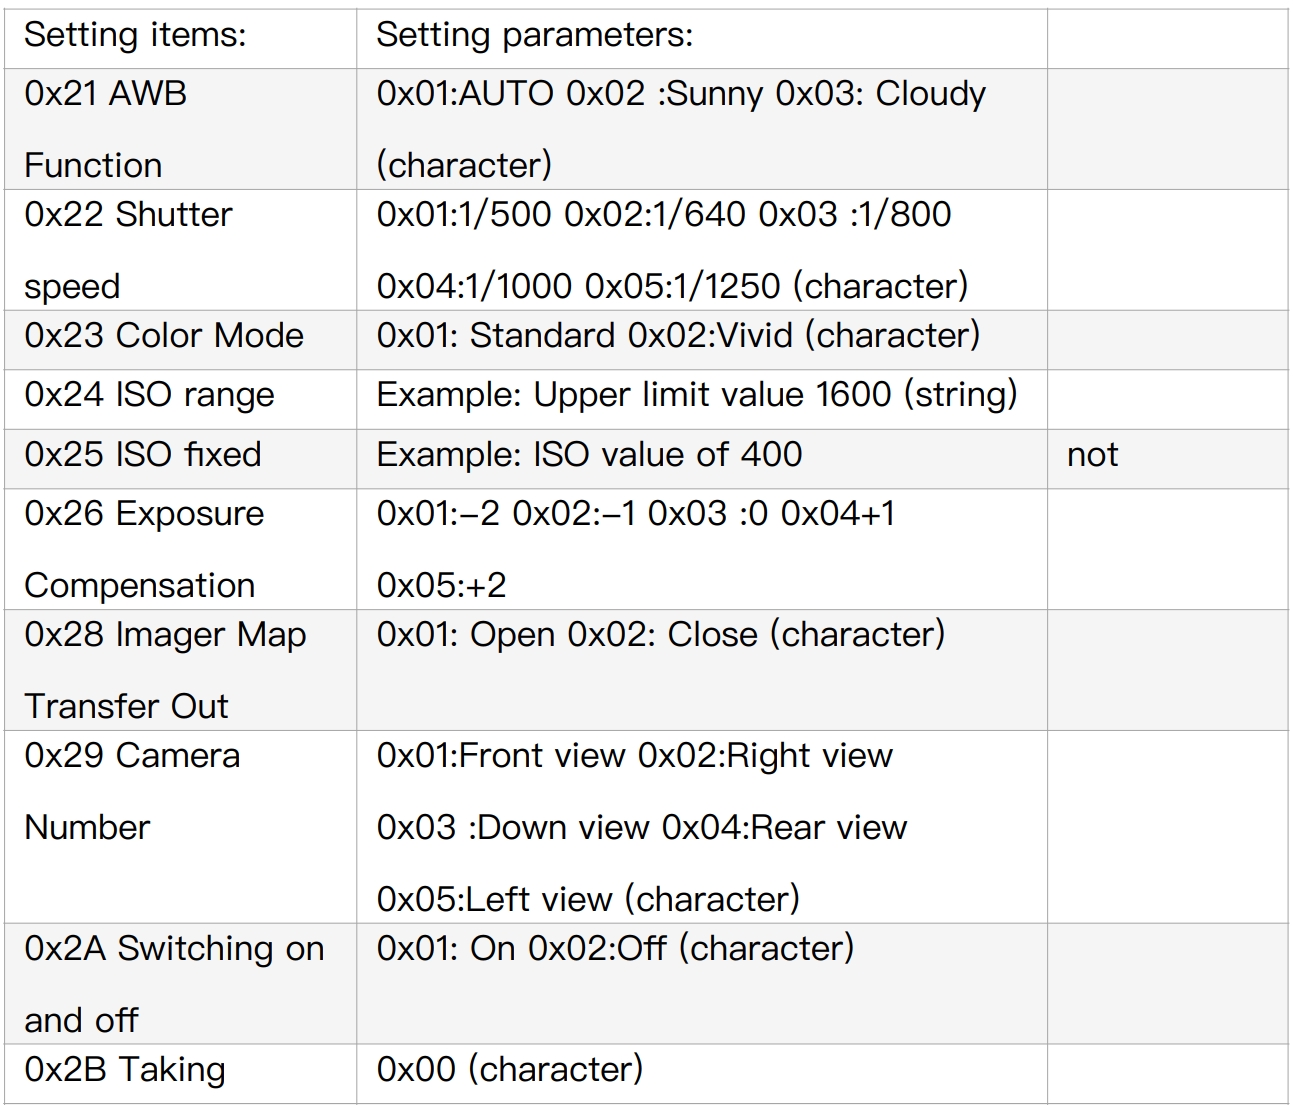
Task: Click the camera view options cell
Action: (642, 827)
